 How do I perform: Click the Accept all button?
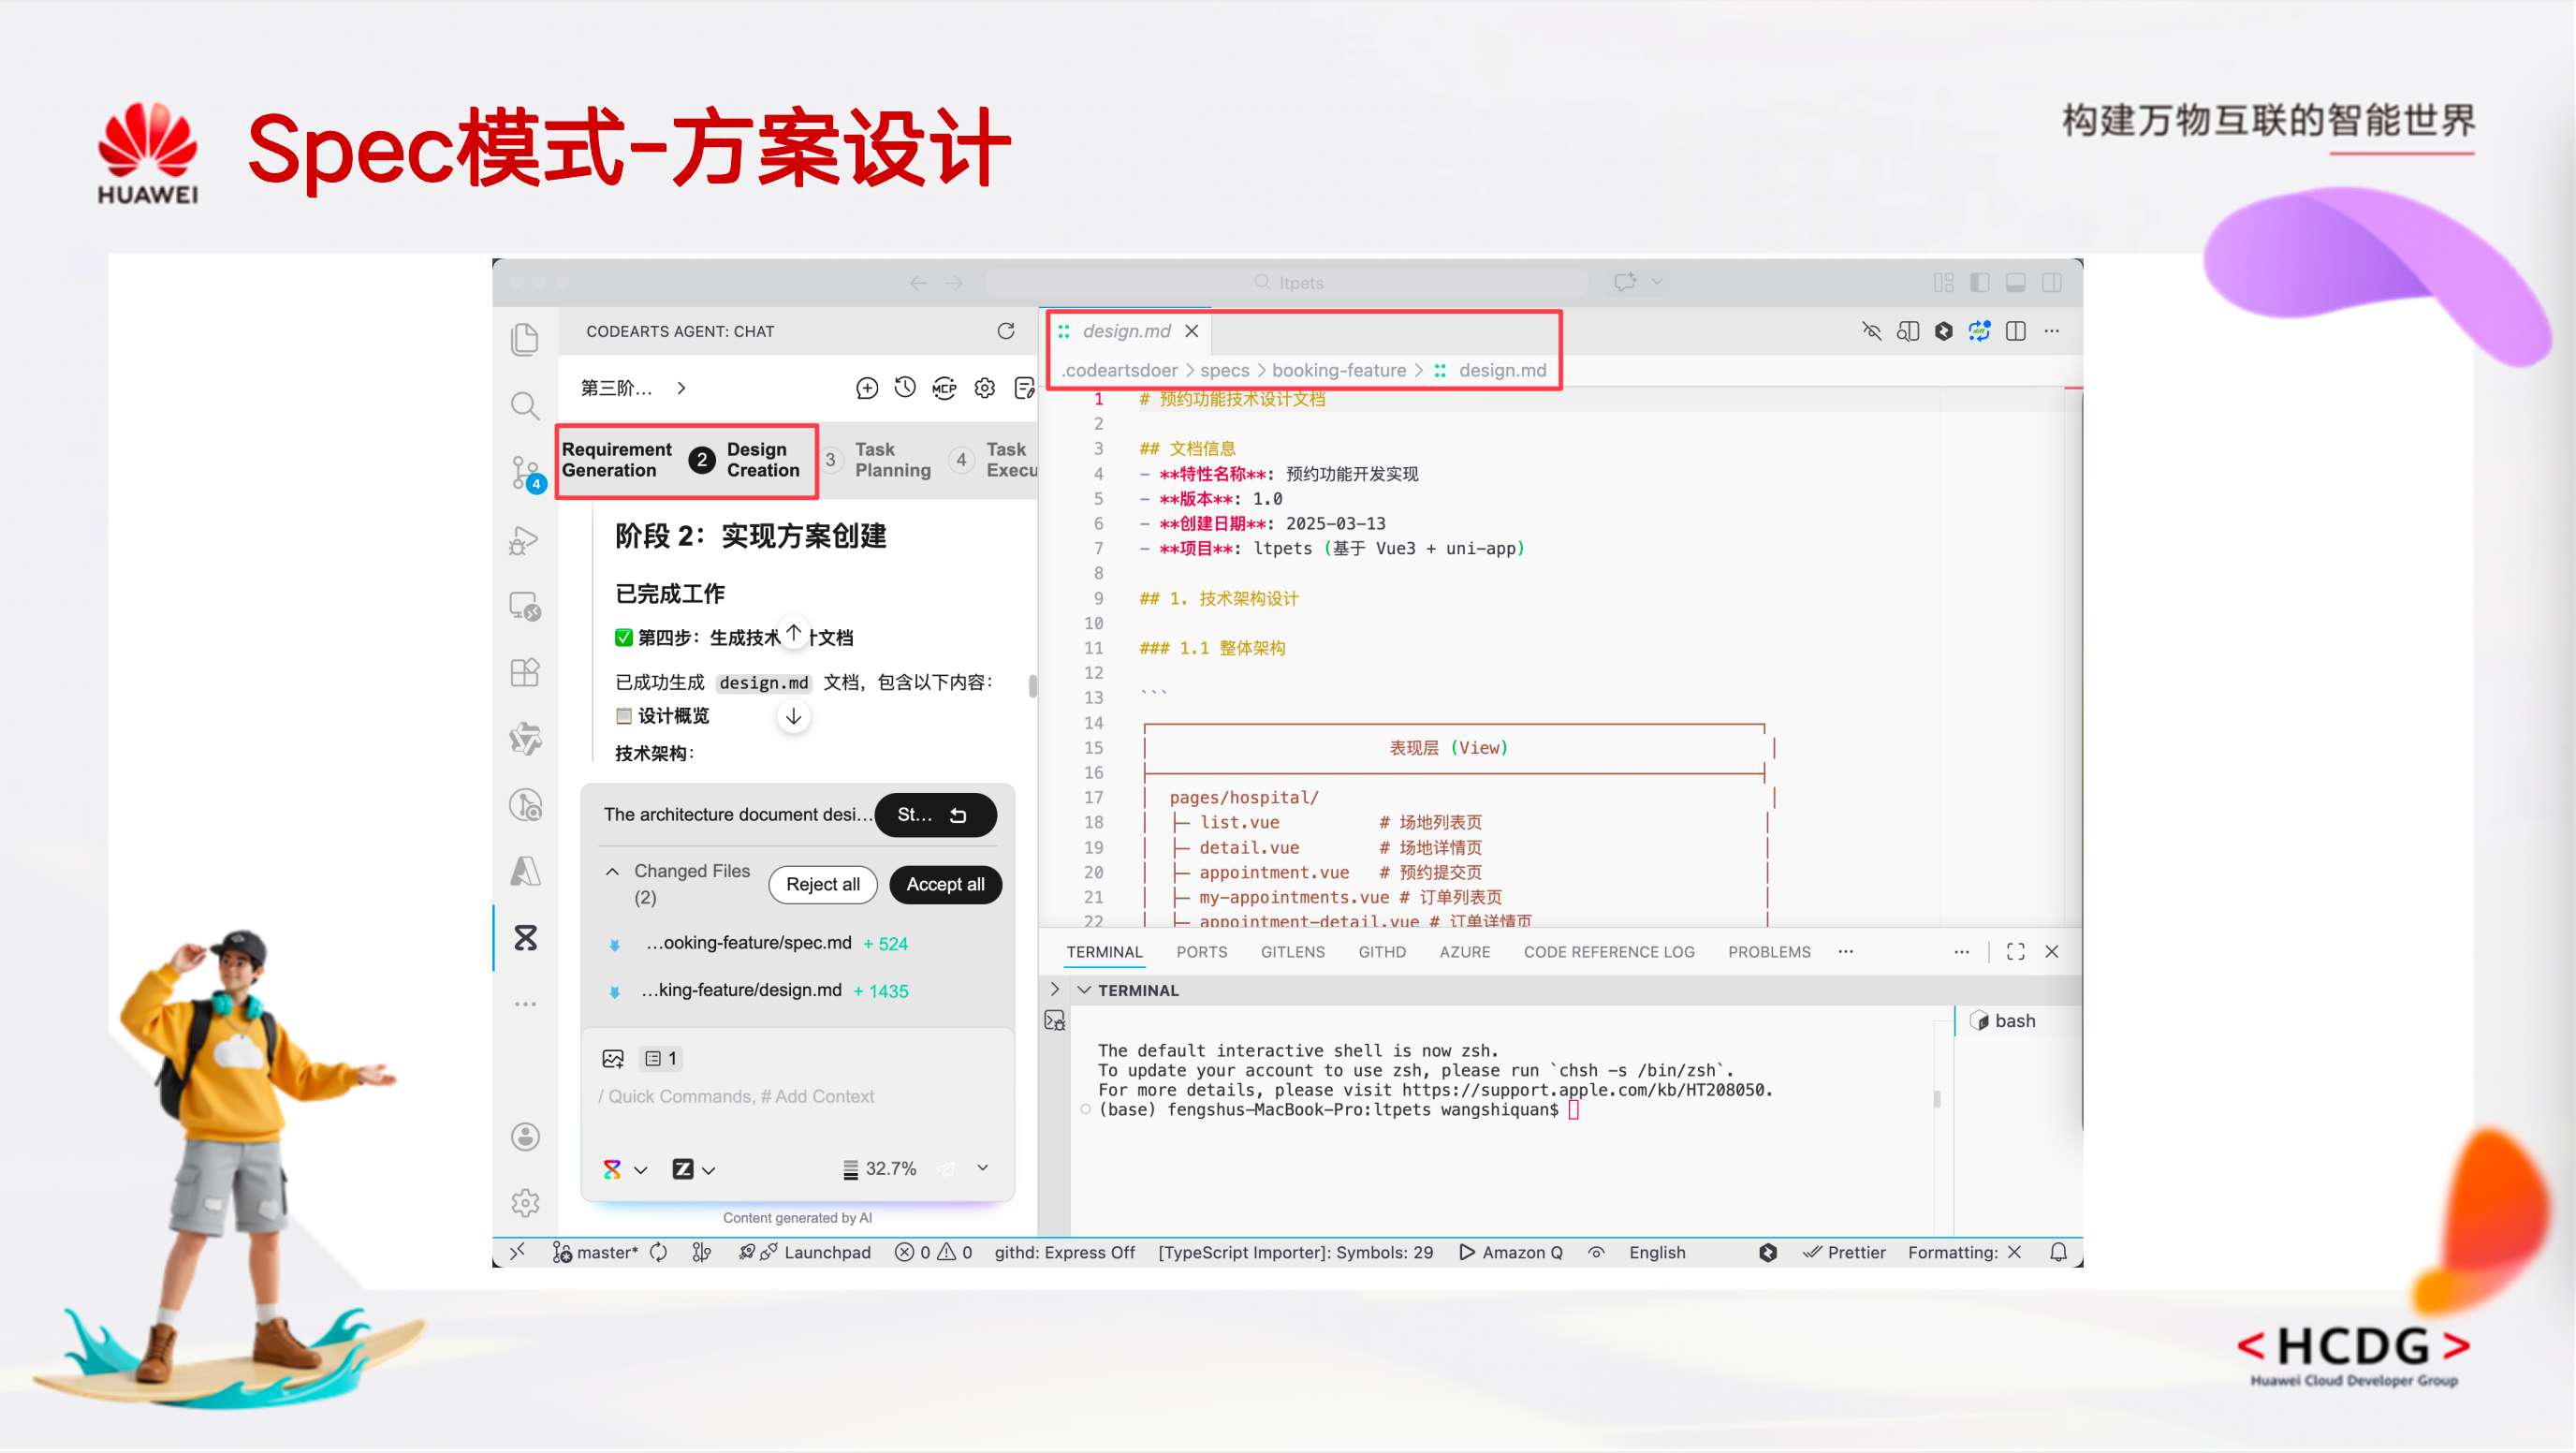coord(945,884)
